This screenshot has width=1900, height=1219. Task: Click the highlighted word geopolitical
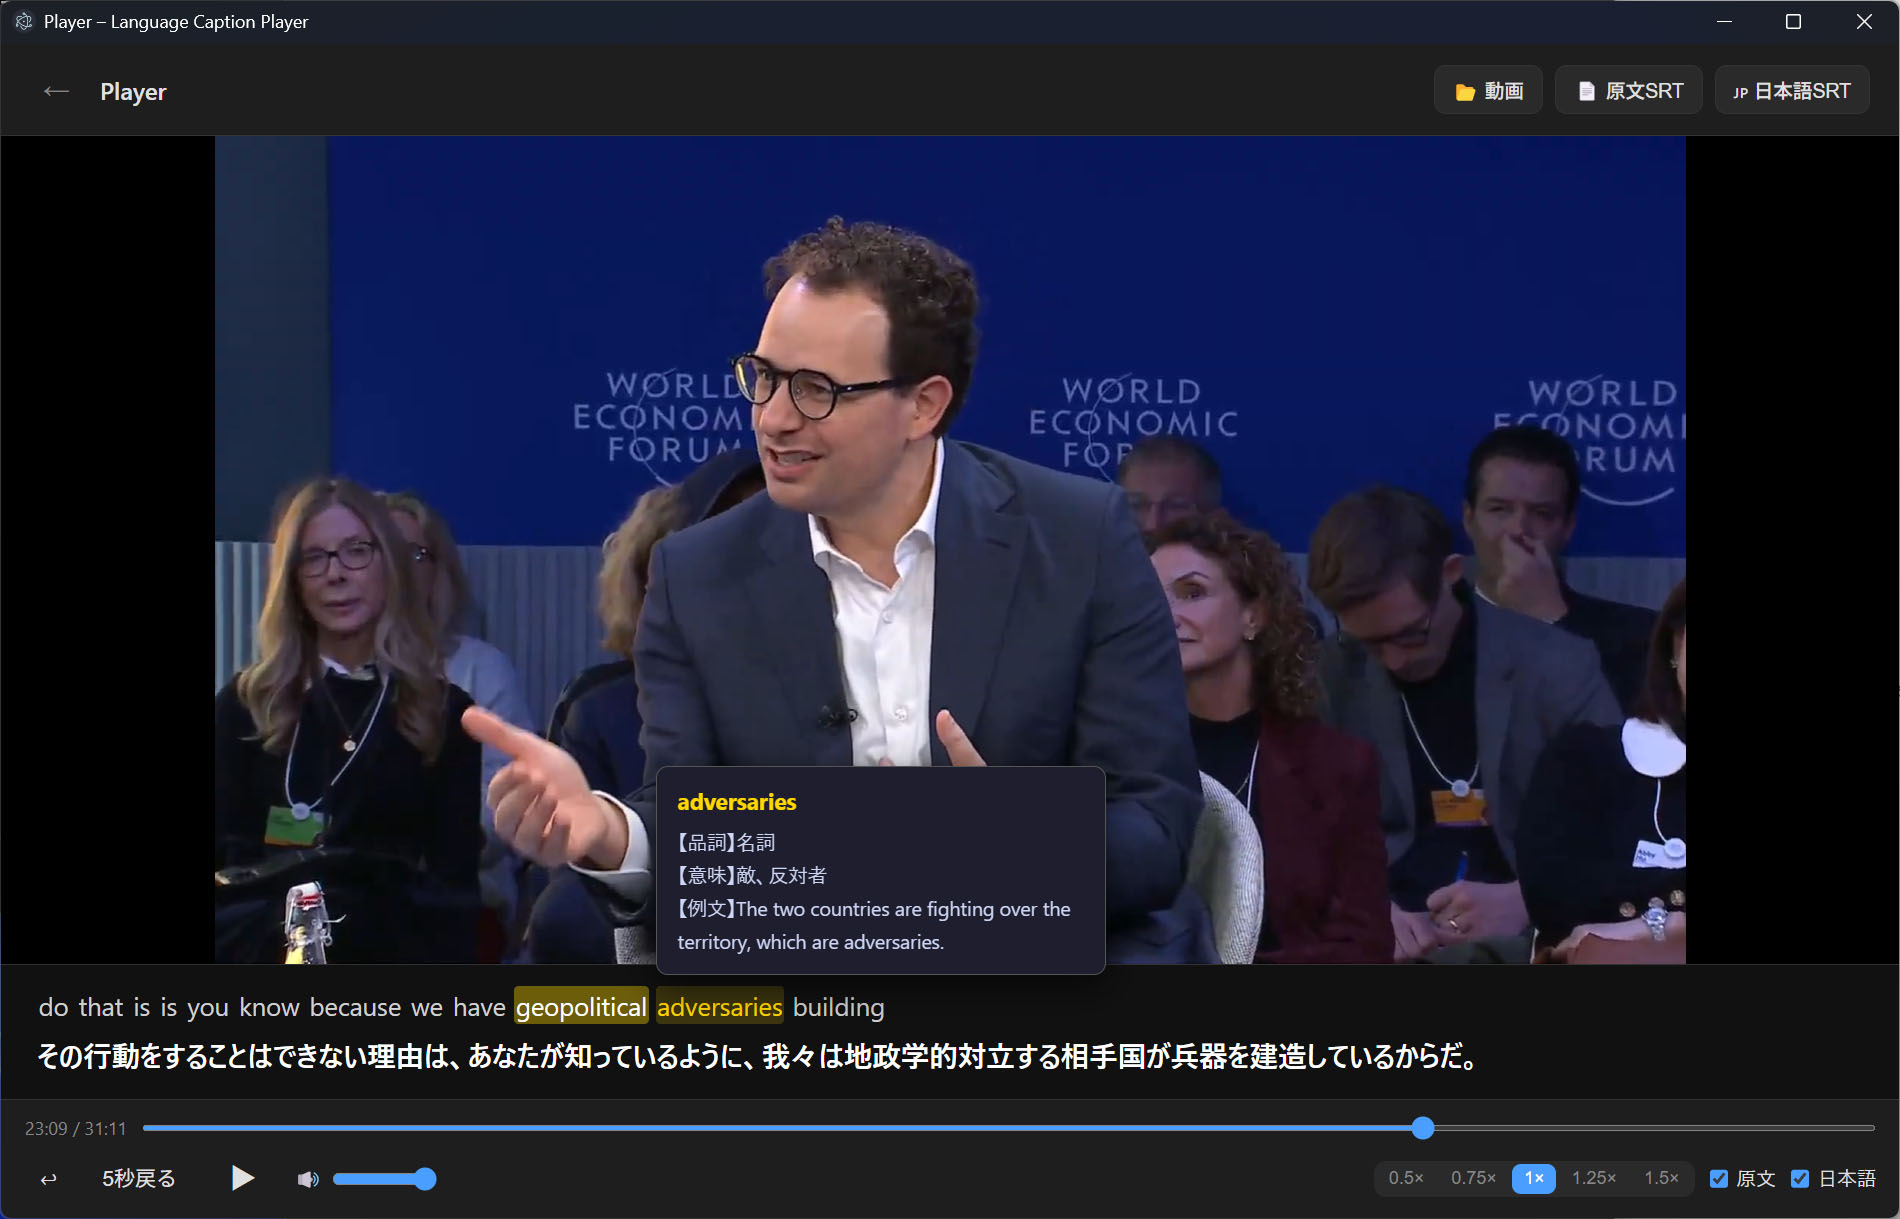coord(581,1007)
